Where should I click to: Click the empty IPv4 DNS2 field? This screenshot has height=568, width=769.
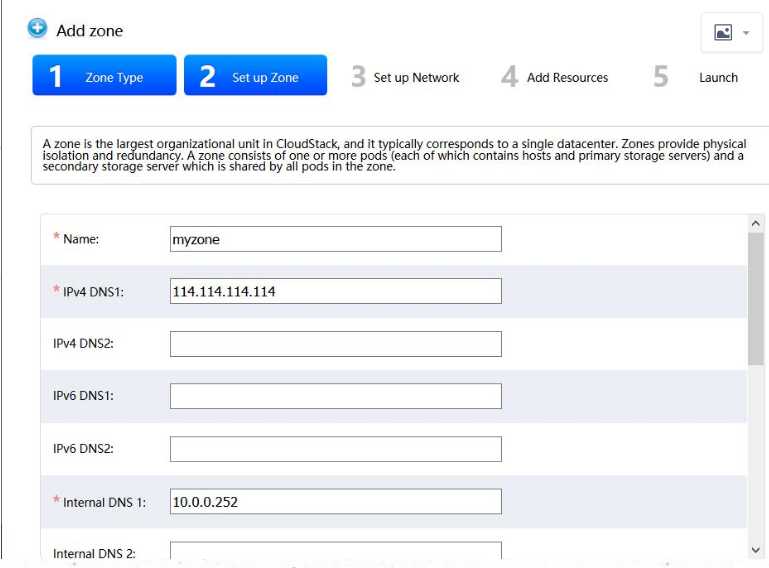[336, 344]
